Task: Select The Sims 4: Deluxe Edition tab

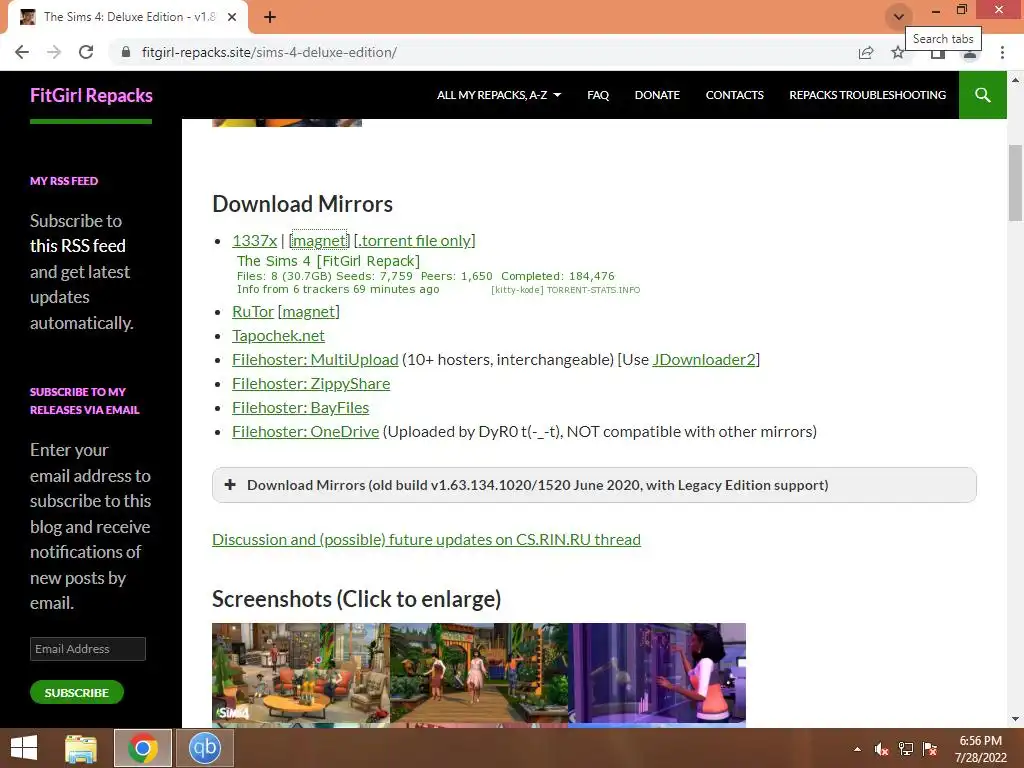Action: pos(129,17)
